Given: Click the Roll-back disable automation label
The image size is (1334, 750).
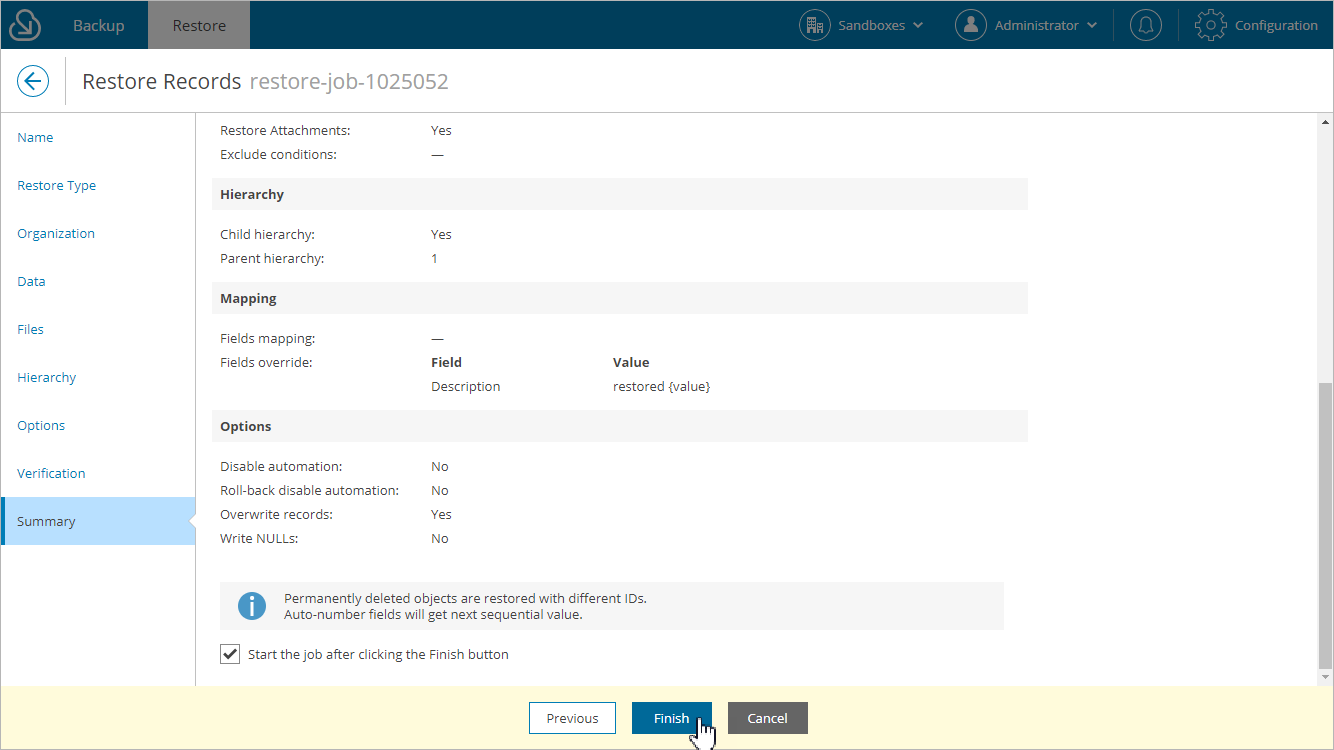Looking at the screenshot, I should [309, 490].
